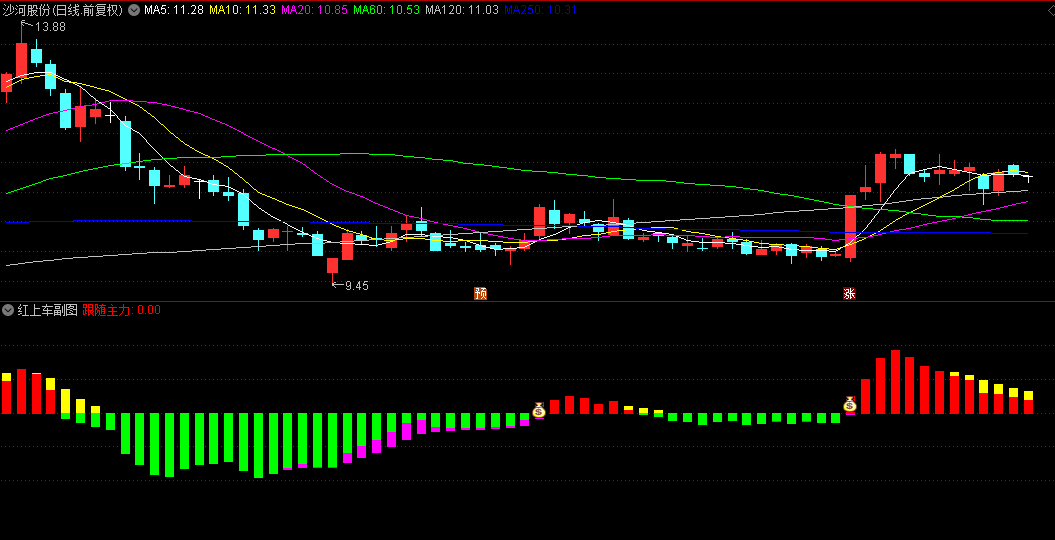
Task: Select the MA10: 11.33 label
Action: [242, 10]
